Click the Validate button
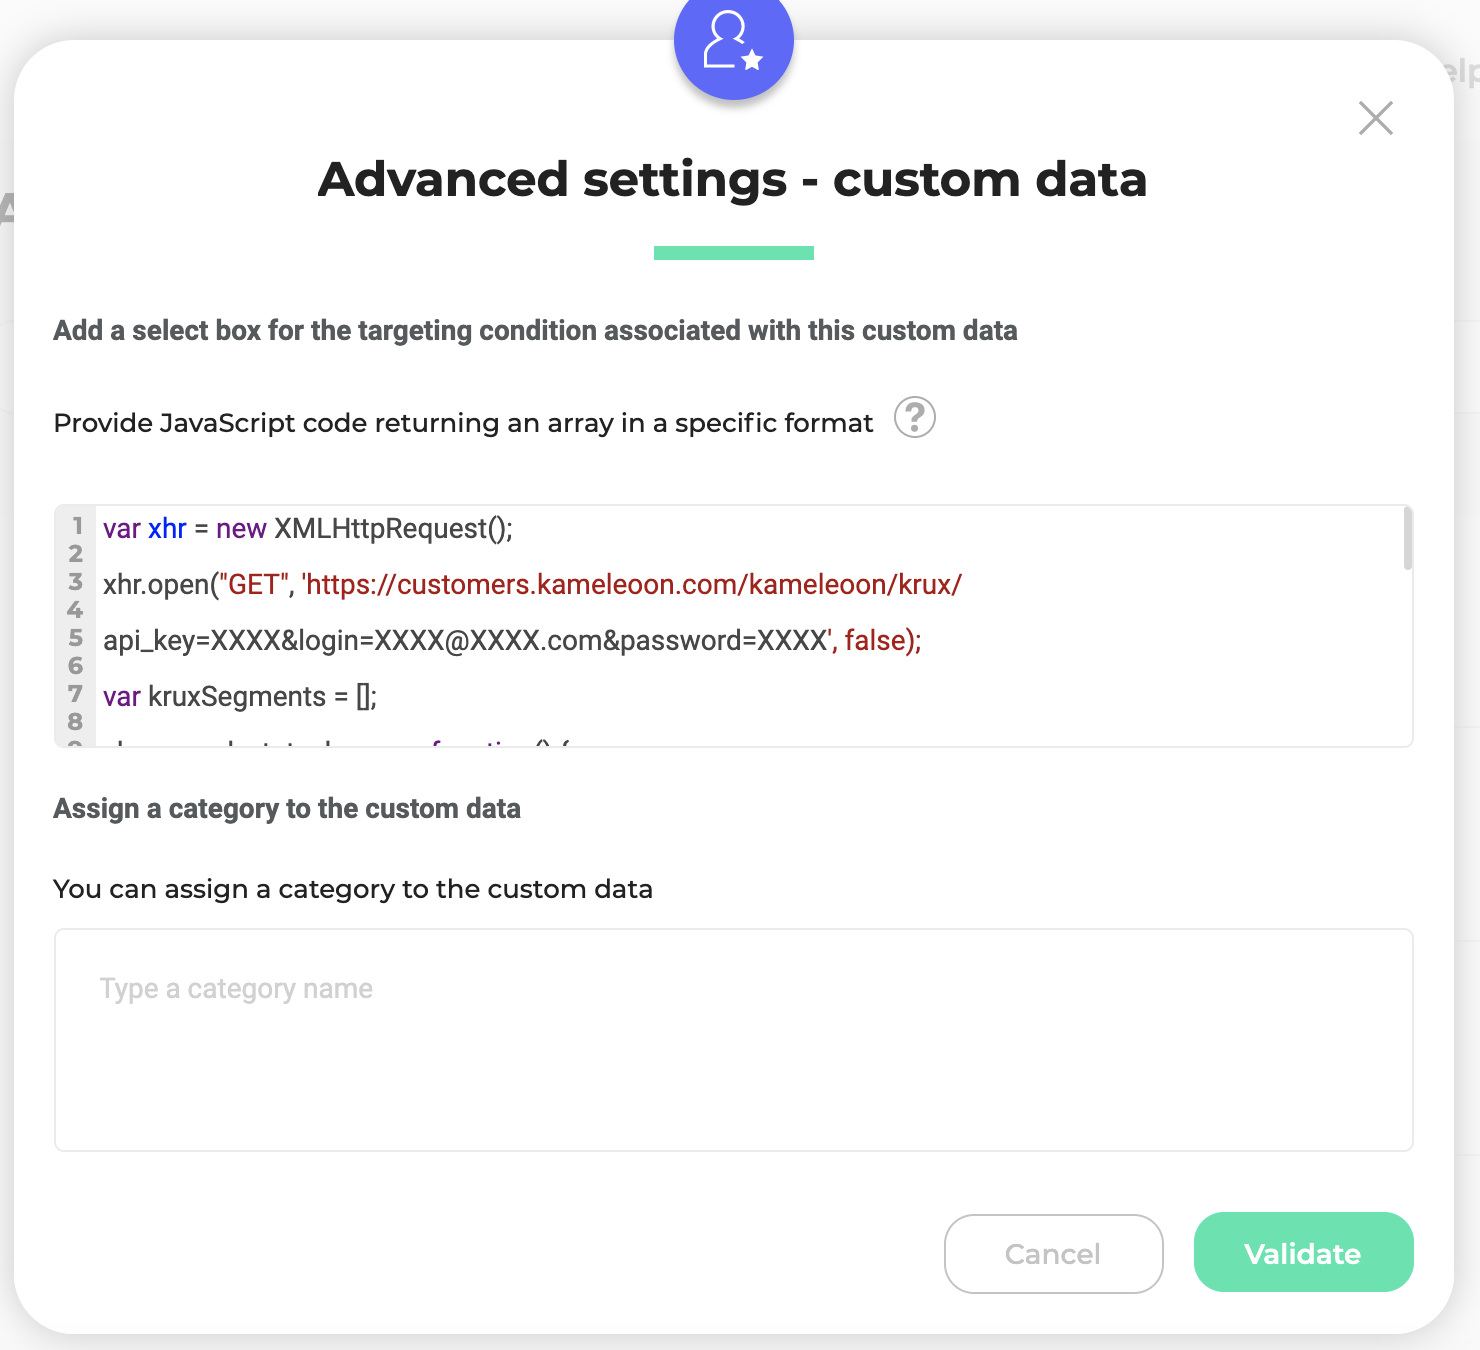Screen dimensions: 1480x1350 [1303, 1253]
